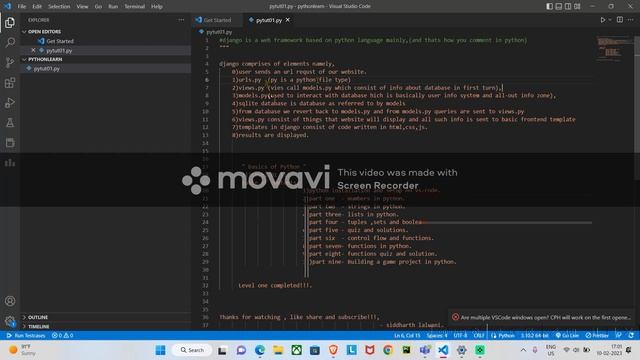Click the VS Code icon in taskbar

pyautogui.click(x=443, y=350)
